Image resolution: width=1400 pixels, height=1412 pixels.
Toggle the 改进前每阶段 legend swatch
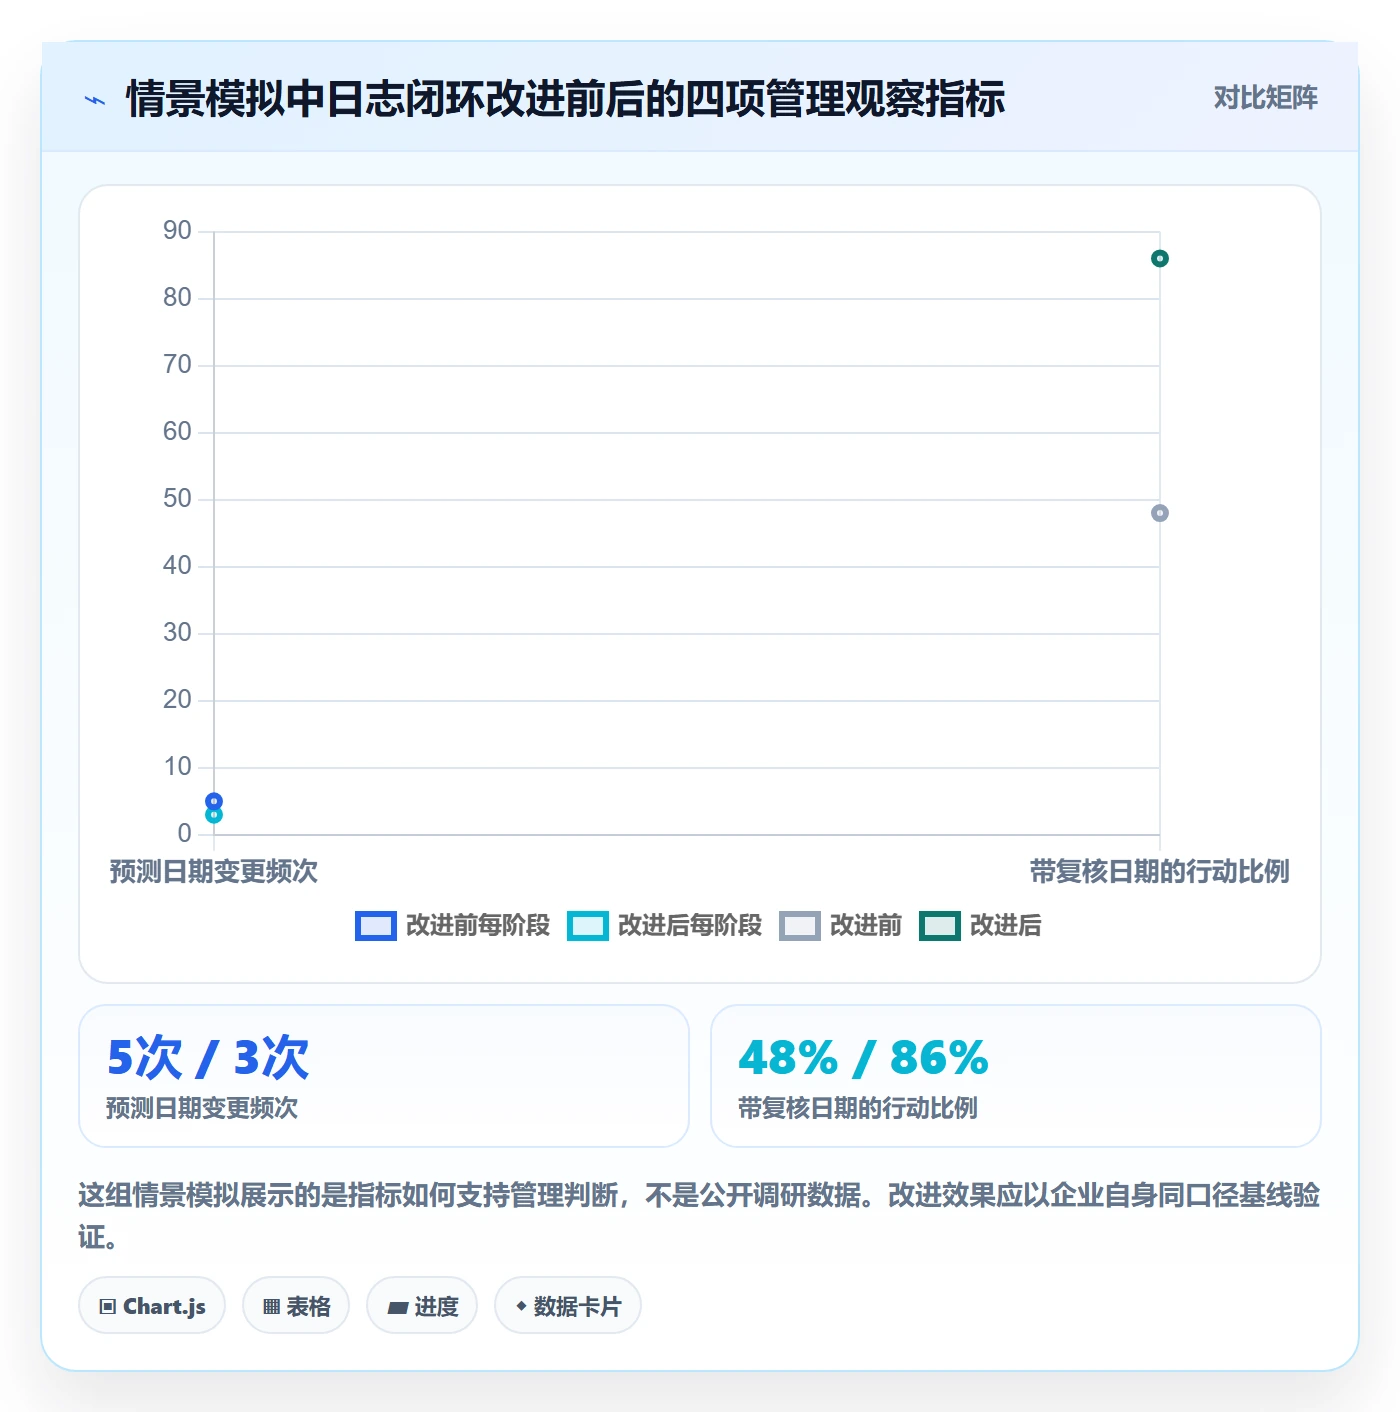click(376, 926)
